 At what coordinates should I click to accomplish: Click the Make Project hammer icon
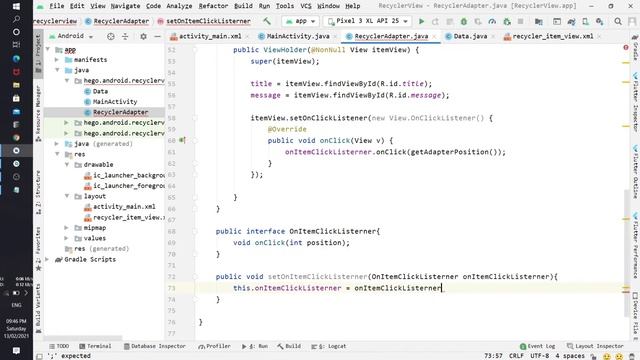point(267,21)
